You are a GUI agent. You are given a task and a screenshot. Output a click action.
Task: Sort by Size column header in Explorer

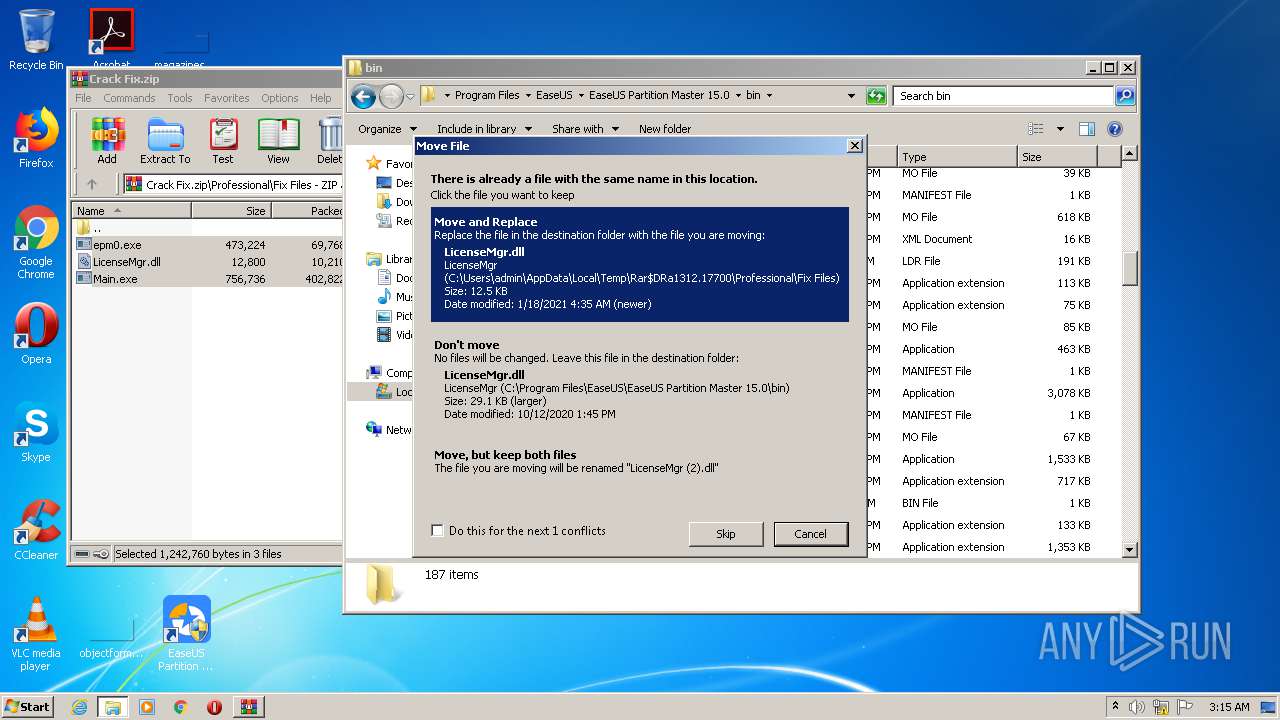[1057, 157]
